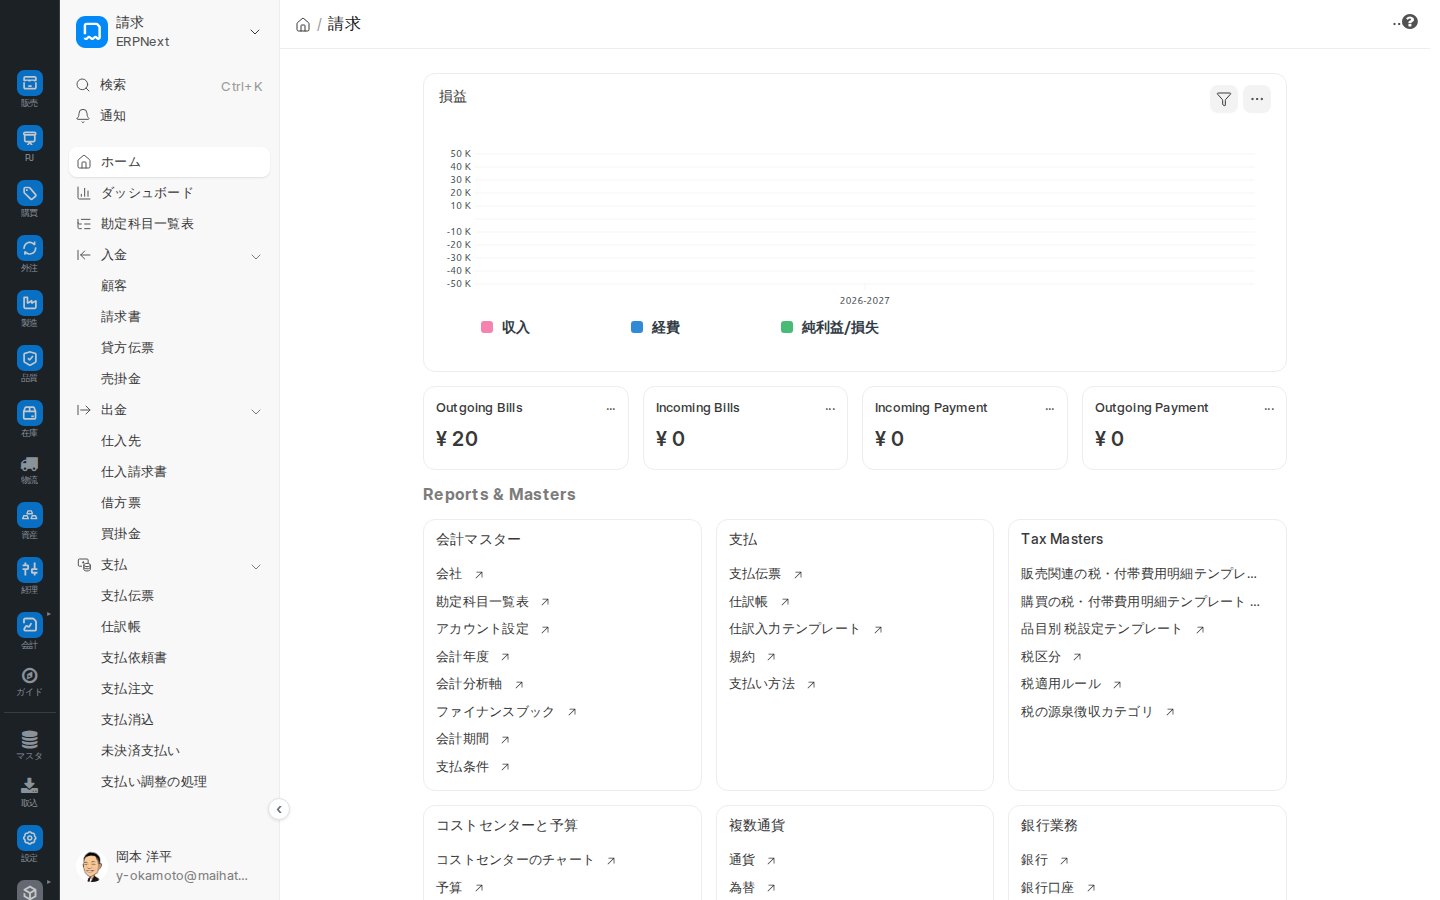Open the 製造 module icon
The image size is (1440, 900).
pos(29,303)
